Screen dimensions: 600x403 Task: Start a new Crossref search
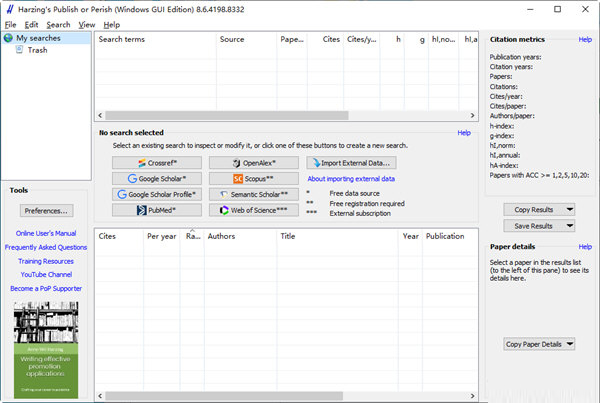click(157, 163)
